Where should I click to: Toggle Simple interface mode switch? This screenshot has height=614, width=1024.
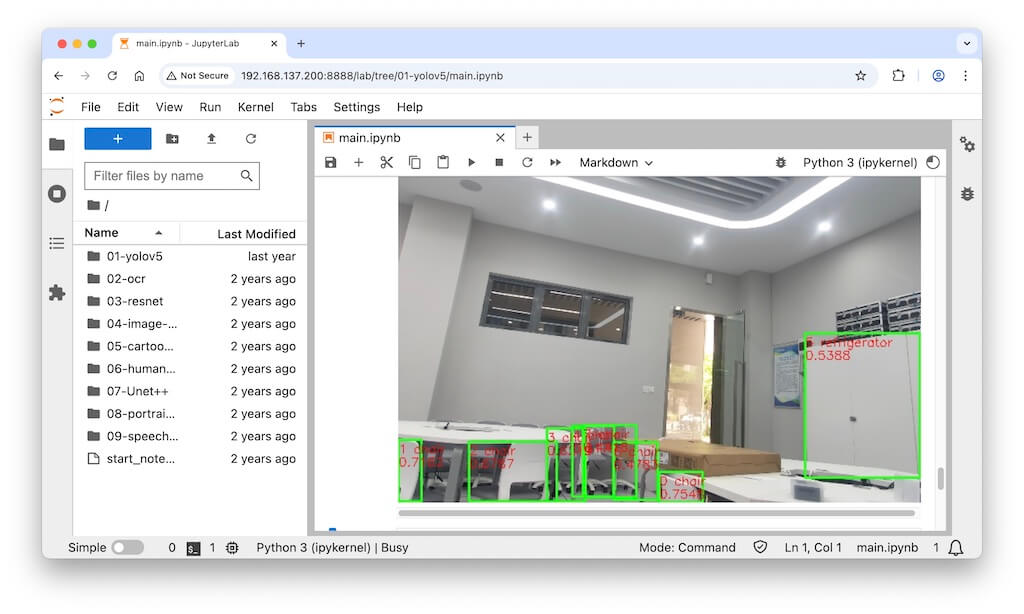tap(127, 547)
